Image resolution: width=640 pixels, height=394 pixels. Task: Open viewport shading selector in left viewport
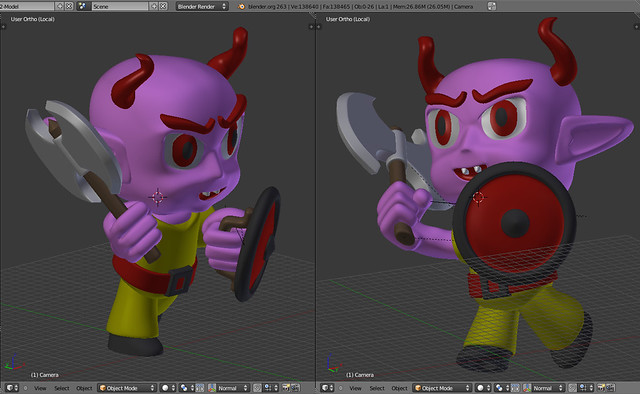(168, 388)
